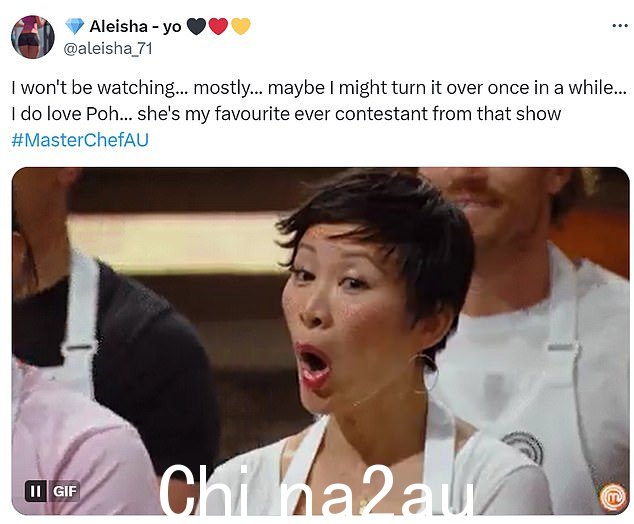Click the yellow heart emoji
Viewport: 634px width, 524px height.
point(241,26)
